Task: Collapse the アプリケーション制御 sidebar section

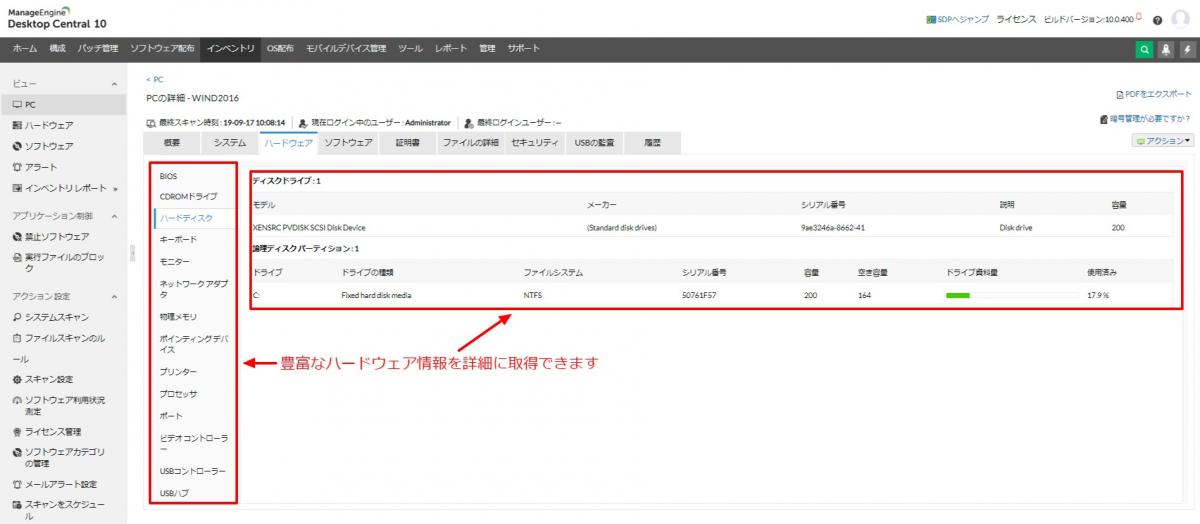Action: (114, 216)
